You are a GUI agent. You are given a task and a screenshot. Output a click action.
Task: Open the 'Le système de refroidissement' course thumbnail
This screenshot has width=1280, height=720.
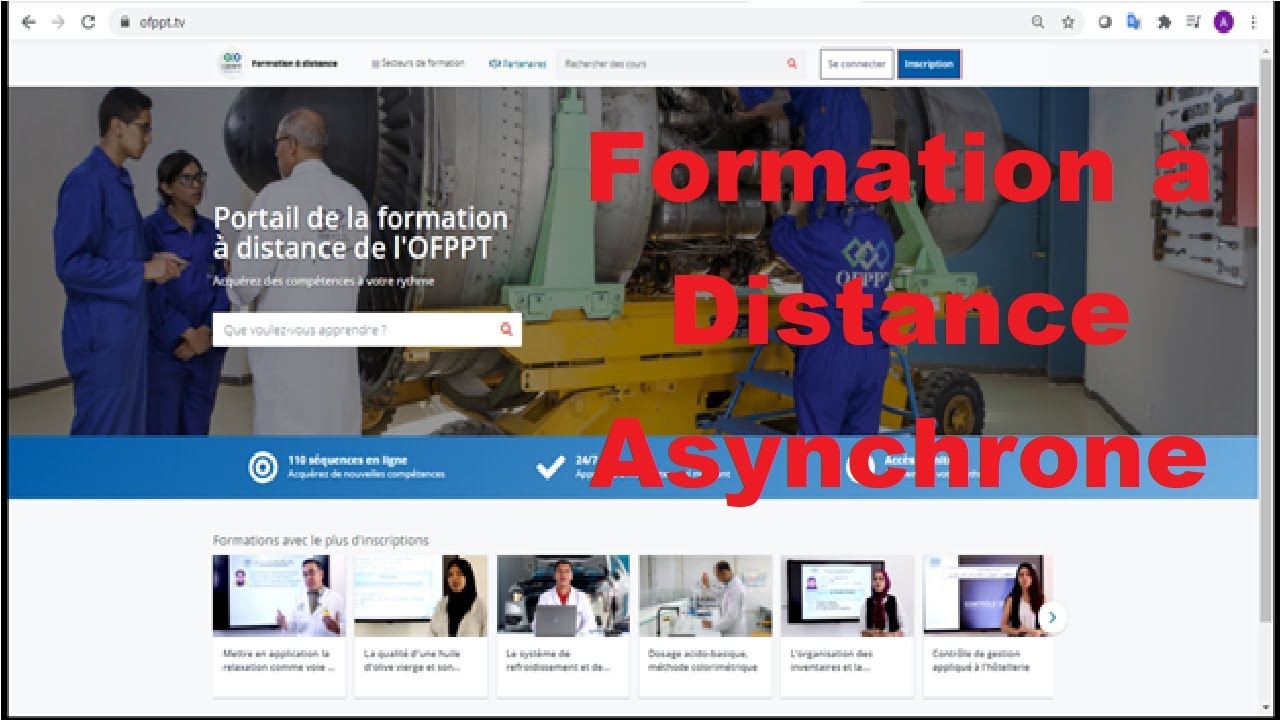[563, 596]
